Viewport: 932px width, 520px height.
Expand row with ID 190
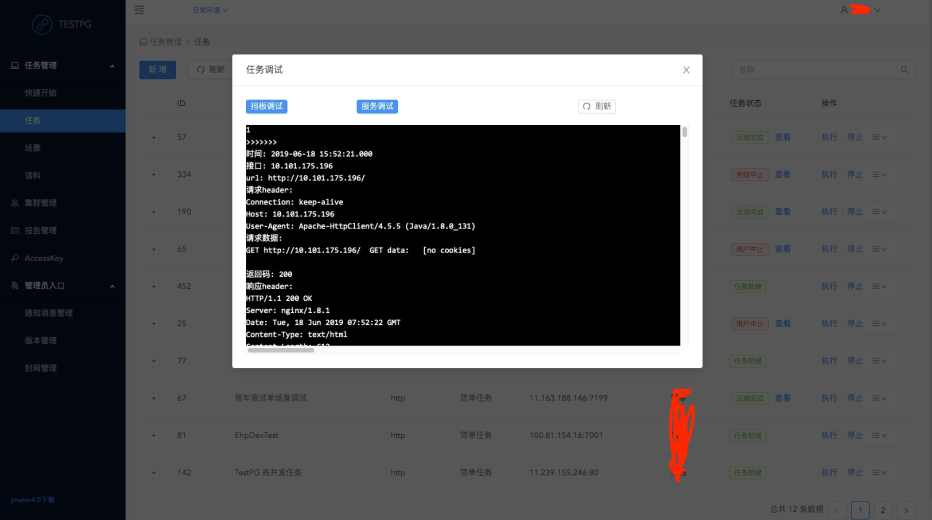point(153,212)
